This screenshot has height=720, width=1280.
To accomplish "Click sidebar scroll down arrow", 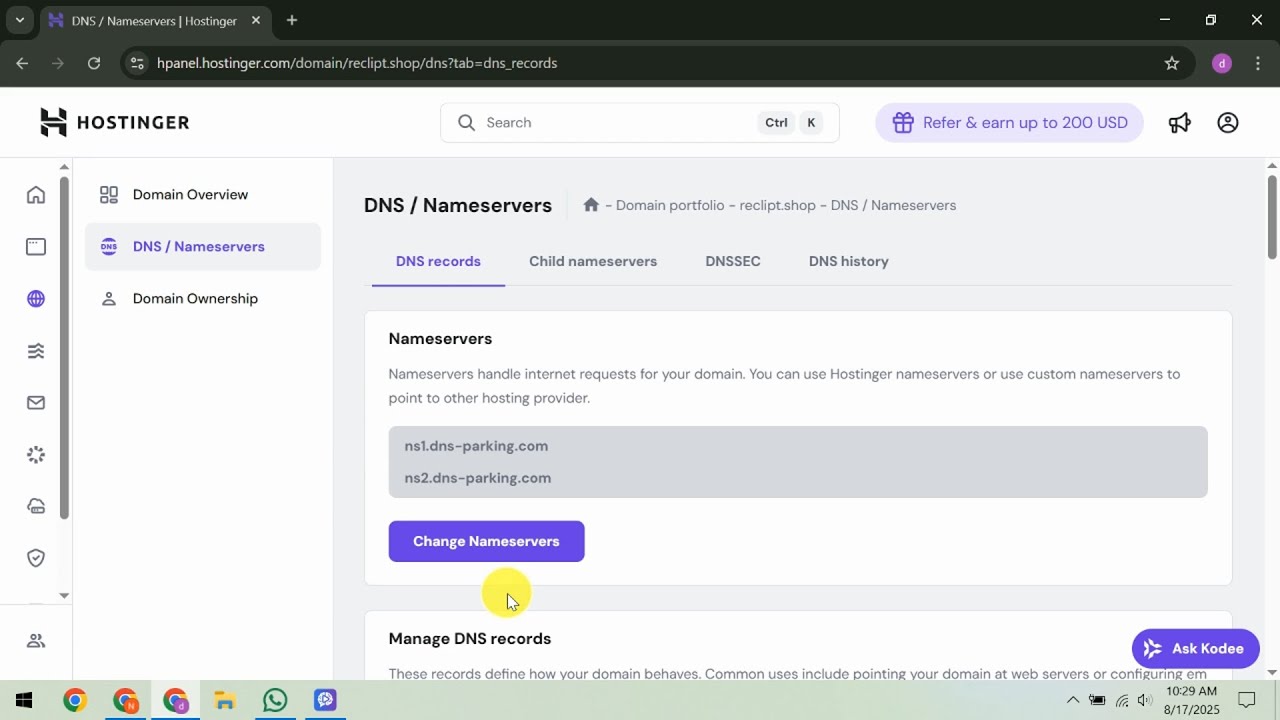I will click(x=64, y=595).
